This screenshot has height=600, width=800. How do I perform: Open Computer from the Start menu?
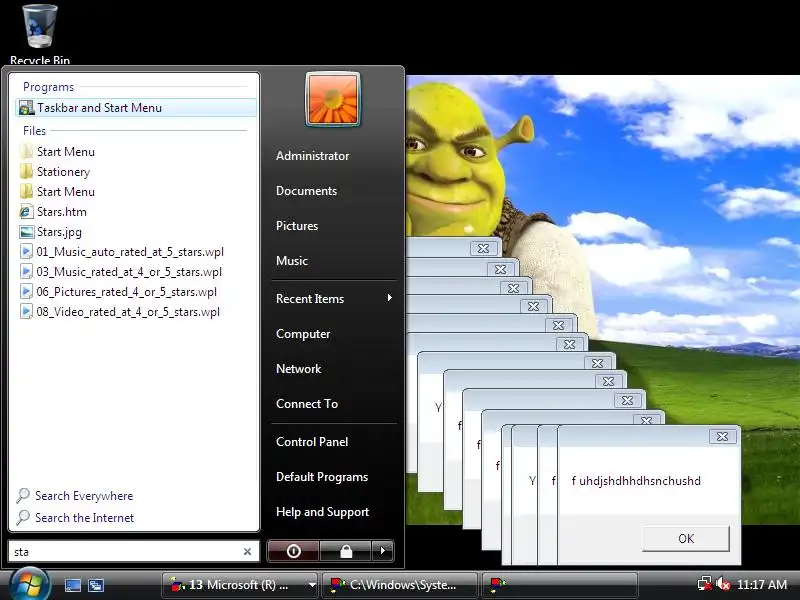pos(303,334)
